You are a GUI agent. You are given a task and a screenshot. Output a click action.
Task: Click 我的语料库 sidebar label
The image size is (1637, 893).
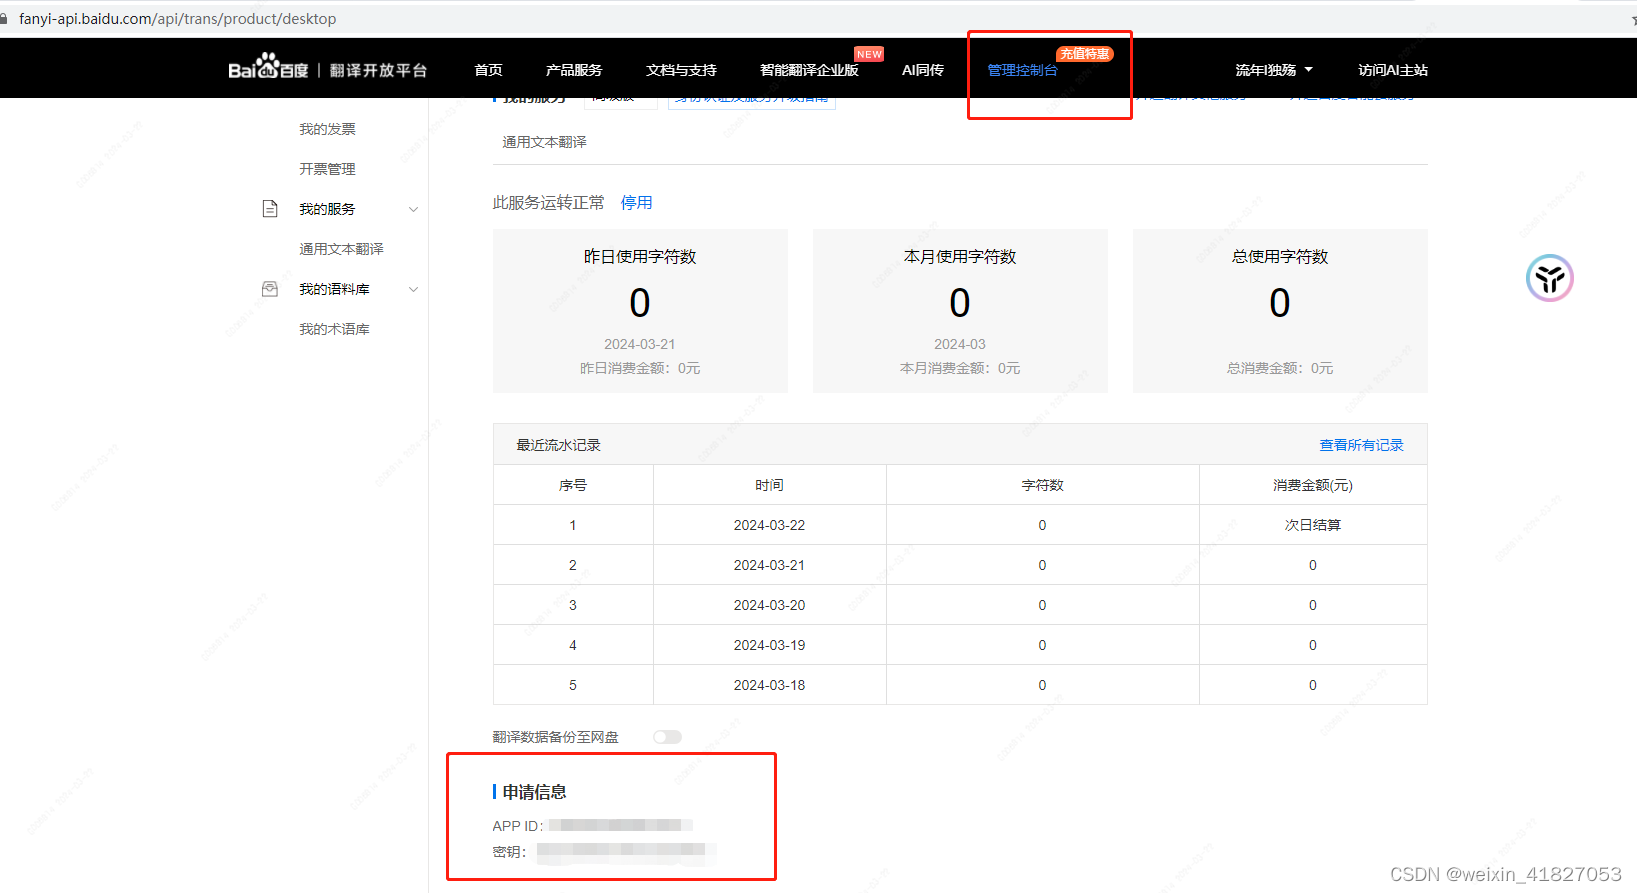click(334, 289)
